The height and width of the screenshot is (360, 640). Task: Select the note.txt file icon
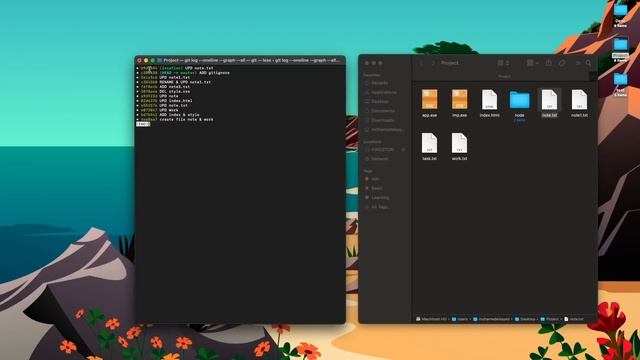[549, 100]
